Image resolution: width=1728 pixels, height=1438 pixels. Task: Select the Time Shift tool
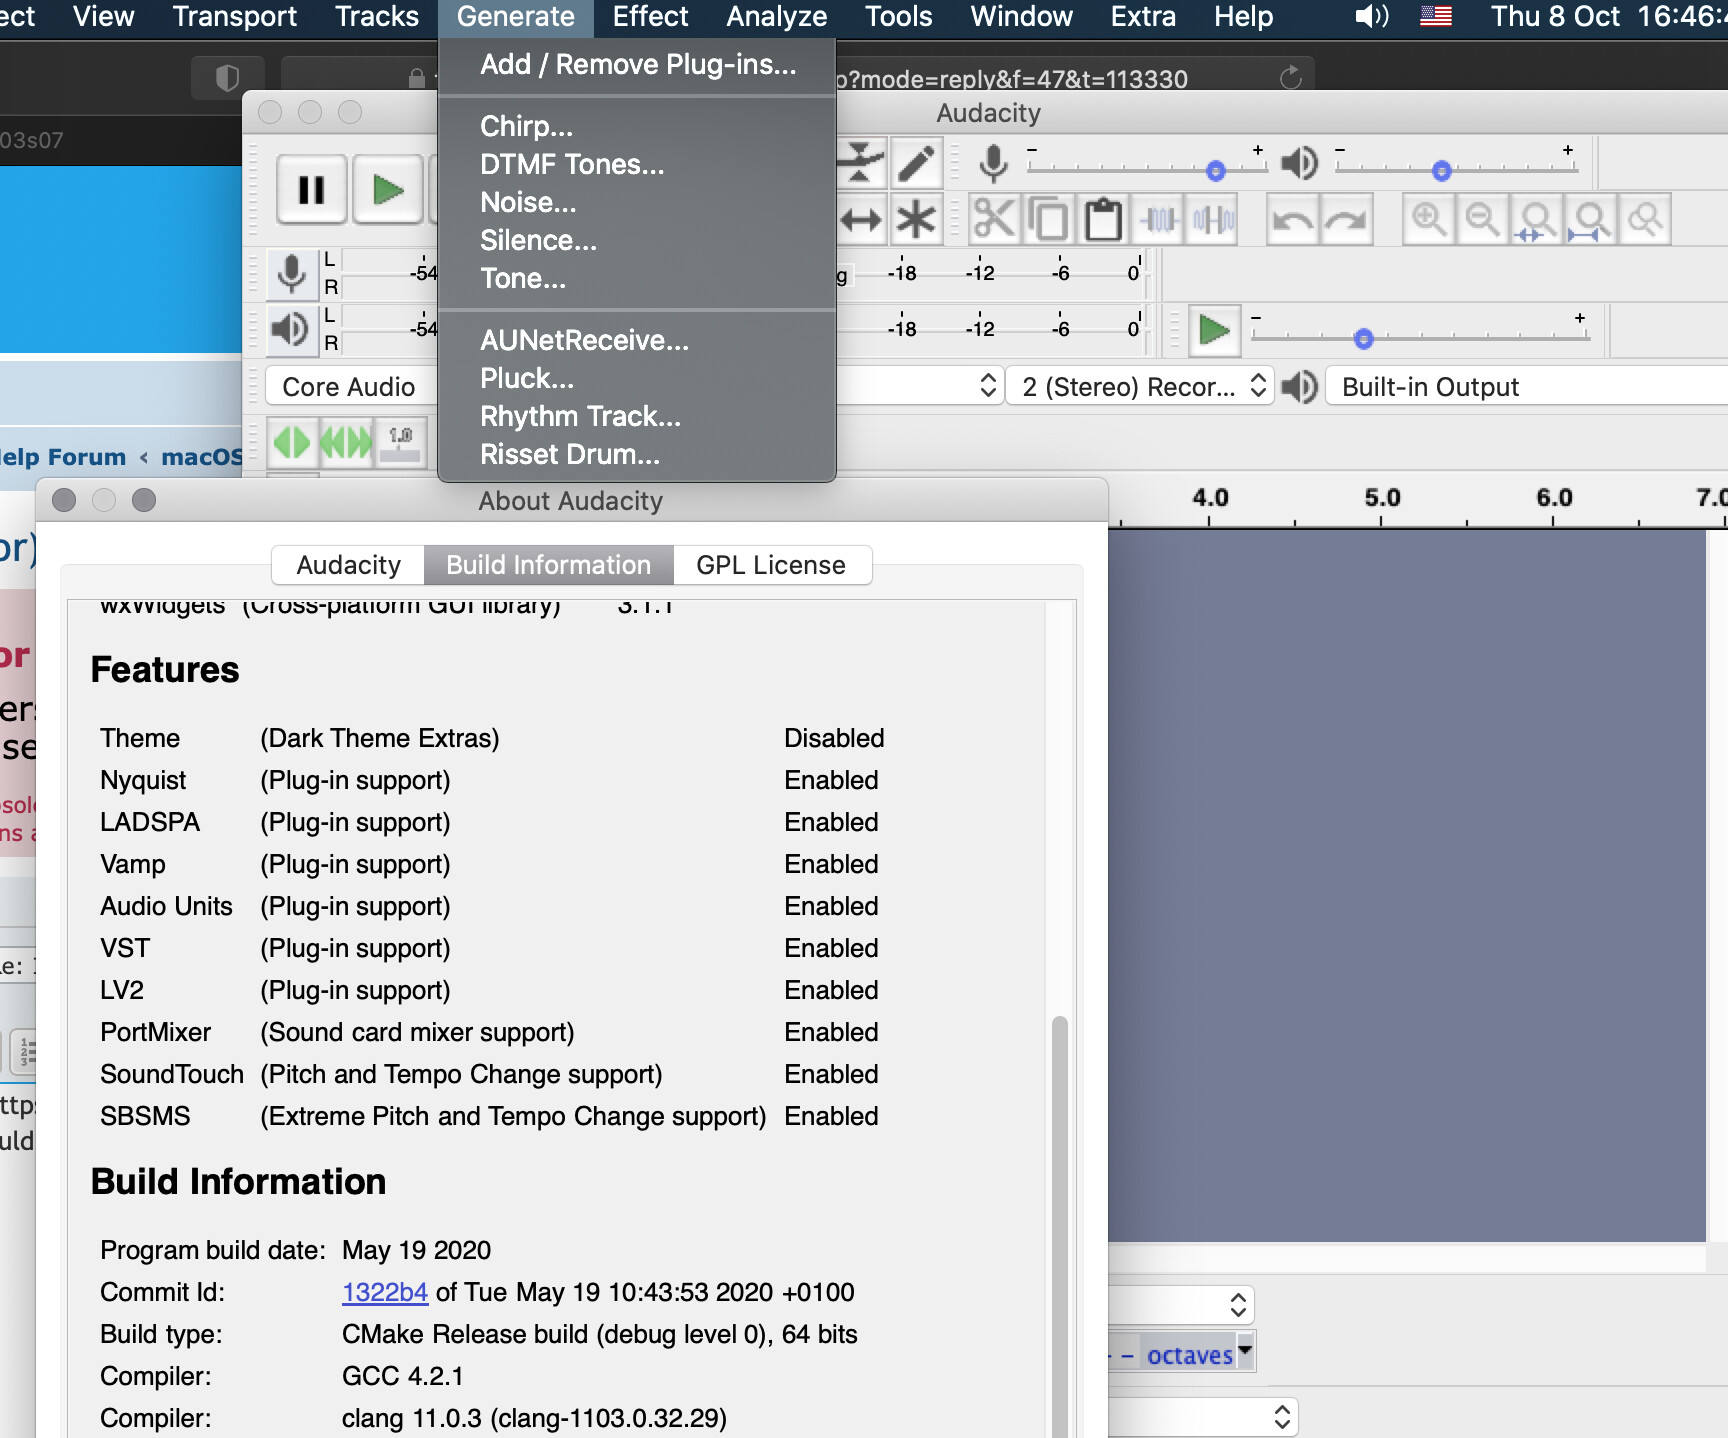point(861,219)
